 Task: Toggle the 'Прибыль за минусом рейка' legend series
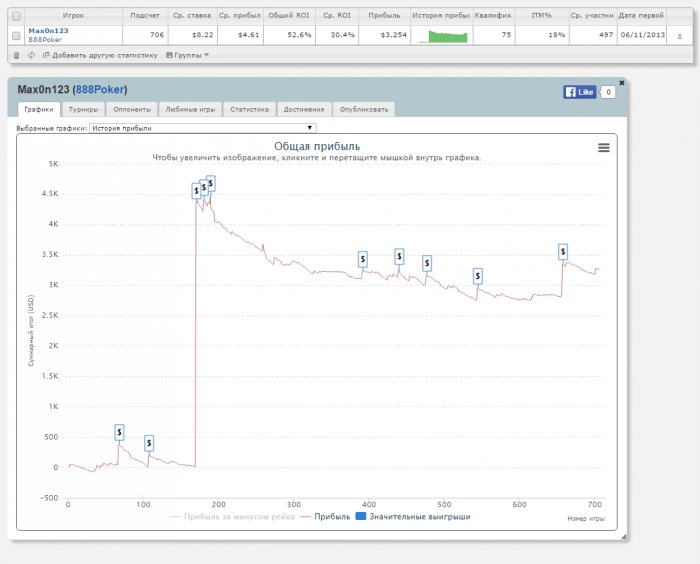[231, 517]
